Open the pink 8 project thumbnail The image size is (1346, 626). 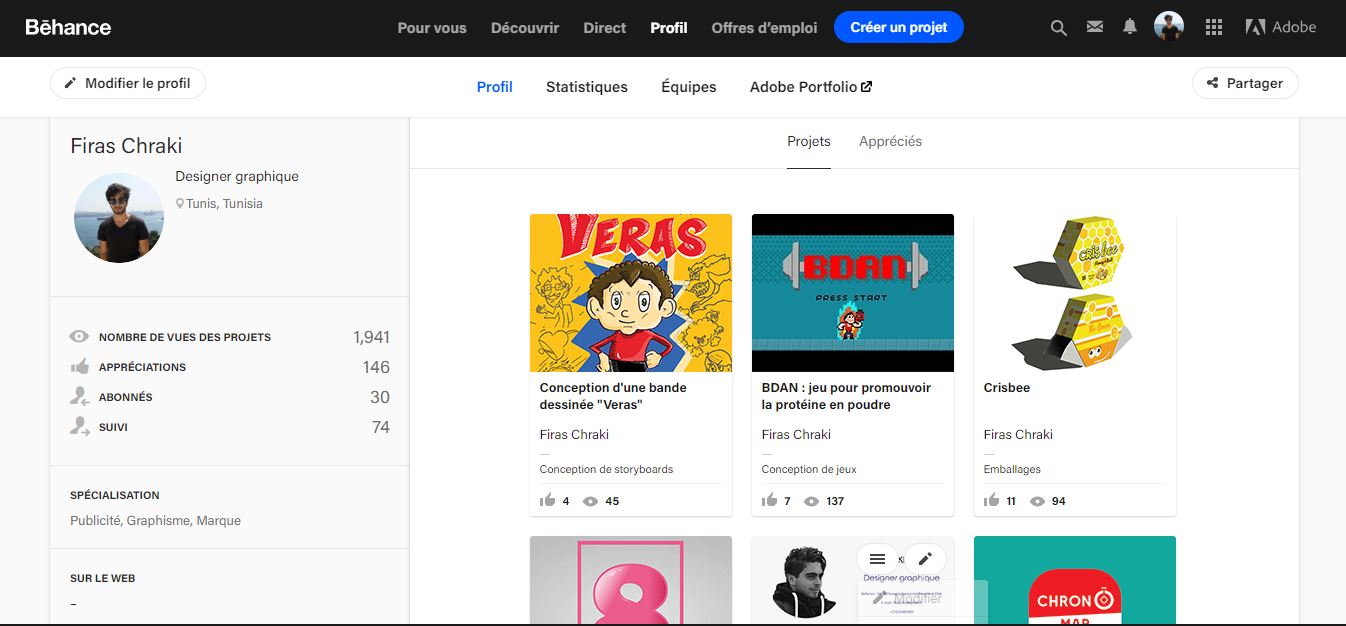pyautogui.click(x=631, y=581)
